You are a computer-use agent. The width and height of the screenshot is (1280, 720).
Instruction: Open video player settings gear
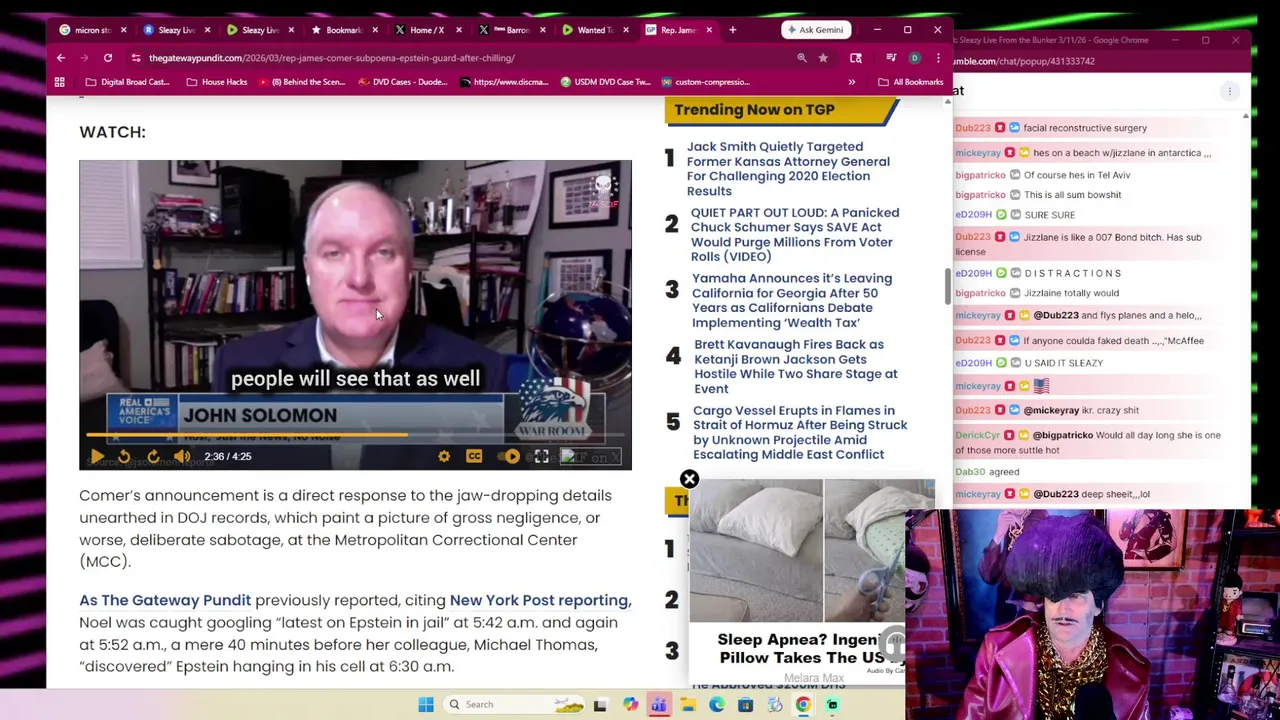click(444, 456)
